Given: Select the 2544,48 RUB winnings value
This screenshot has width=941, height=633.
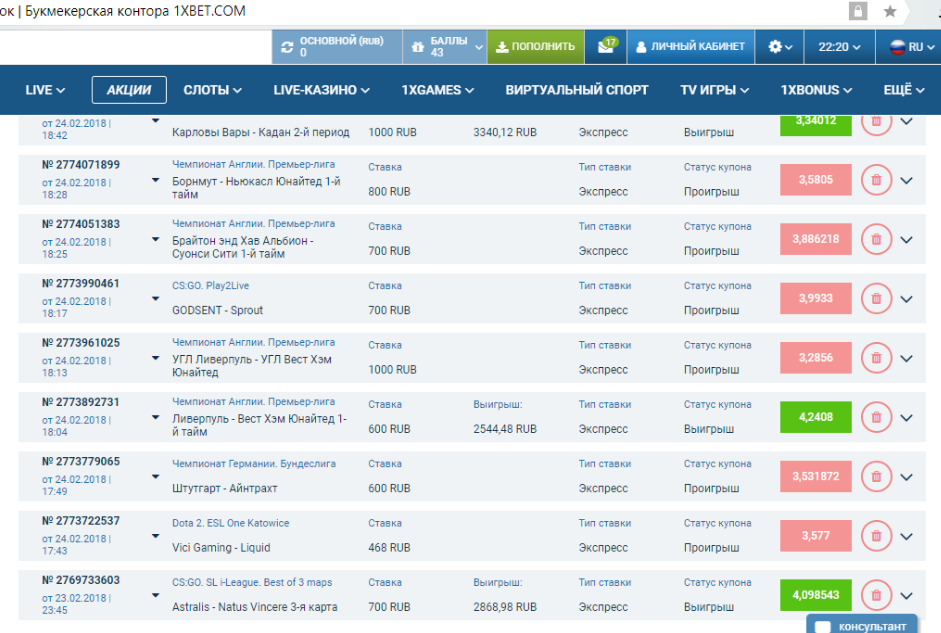Looking at the screenshot, I should click(x=505, y=429).
